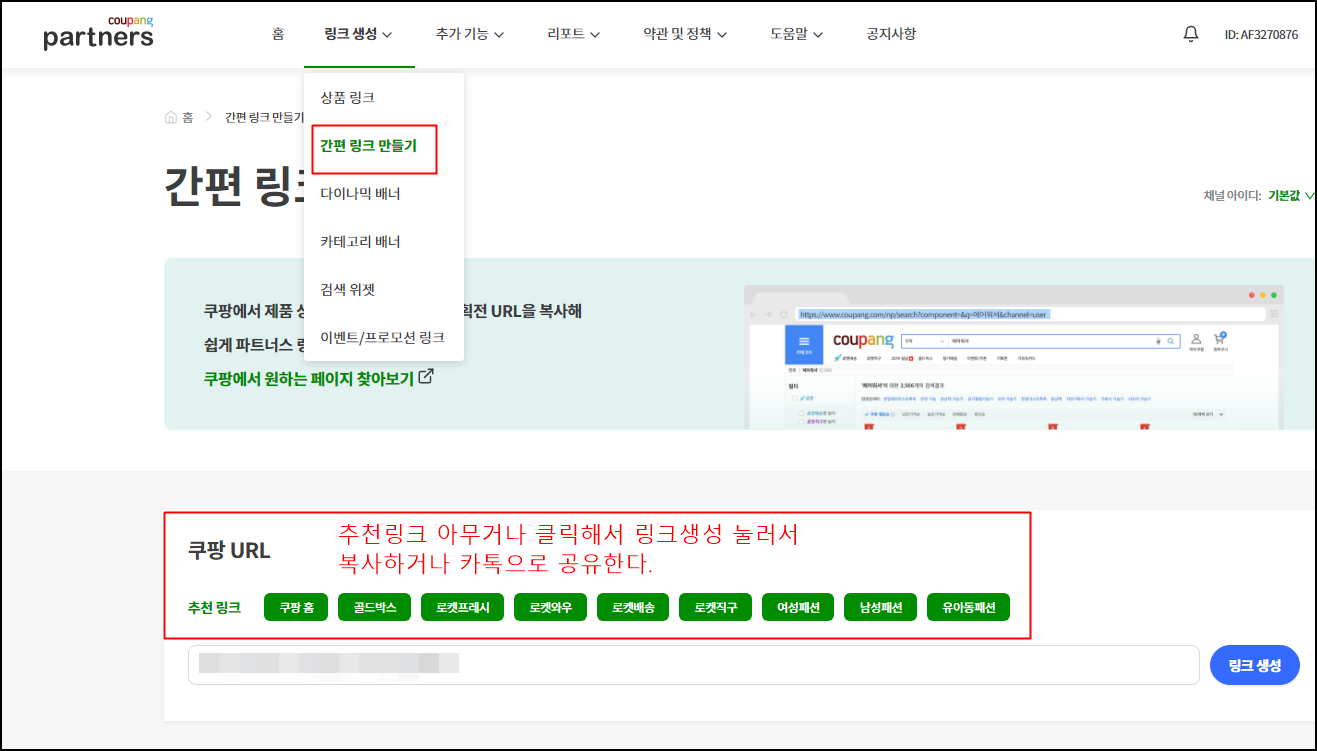Viewport: 1317px width, 751px height.
Task: Click the 여성패션 recommended link button
Action: pos(798,607)
